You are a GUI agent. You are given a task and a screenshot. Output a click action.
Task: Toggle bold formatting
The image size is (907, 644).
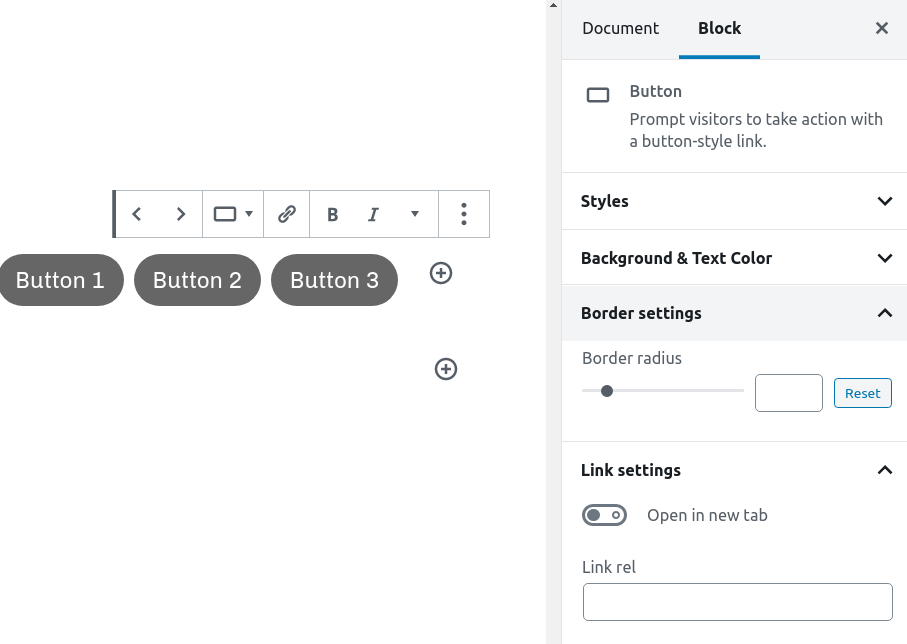coord(332,214)
